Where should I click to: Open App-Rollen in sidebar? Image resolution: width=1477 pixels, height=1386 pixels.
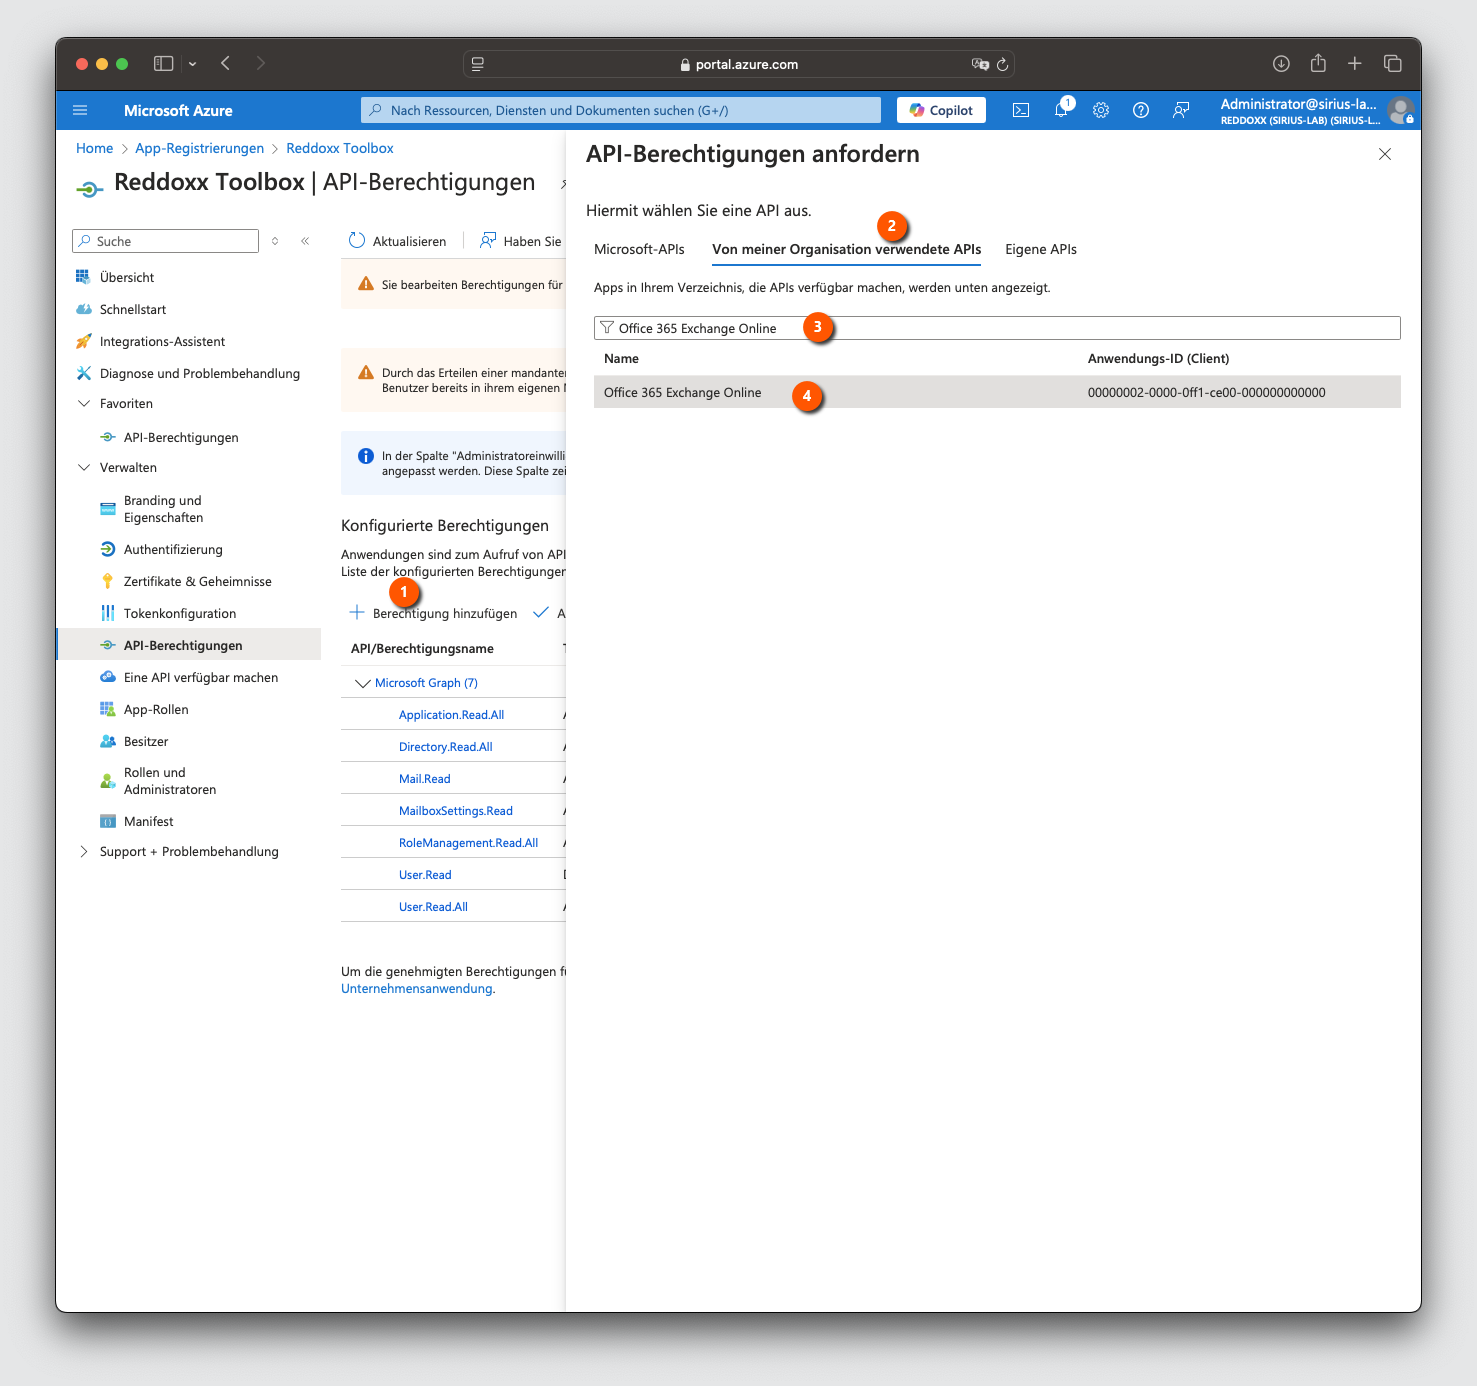pyautogui.click(x=156, y=709)
